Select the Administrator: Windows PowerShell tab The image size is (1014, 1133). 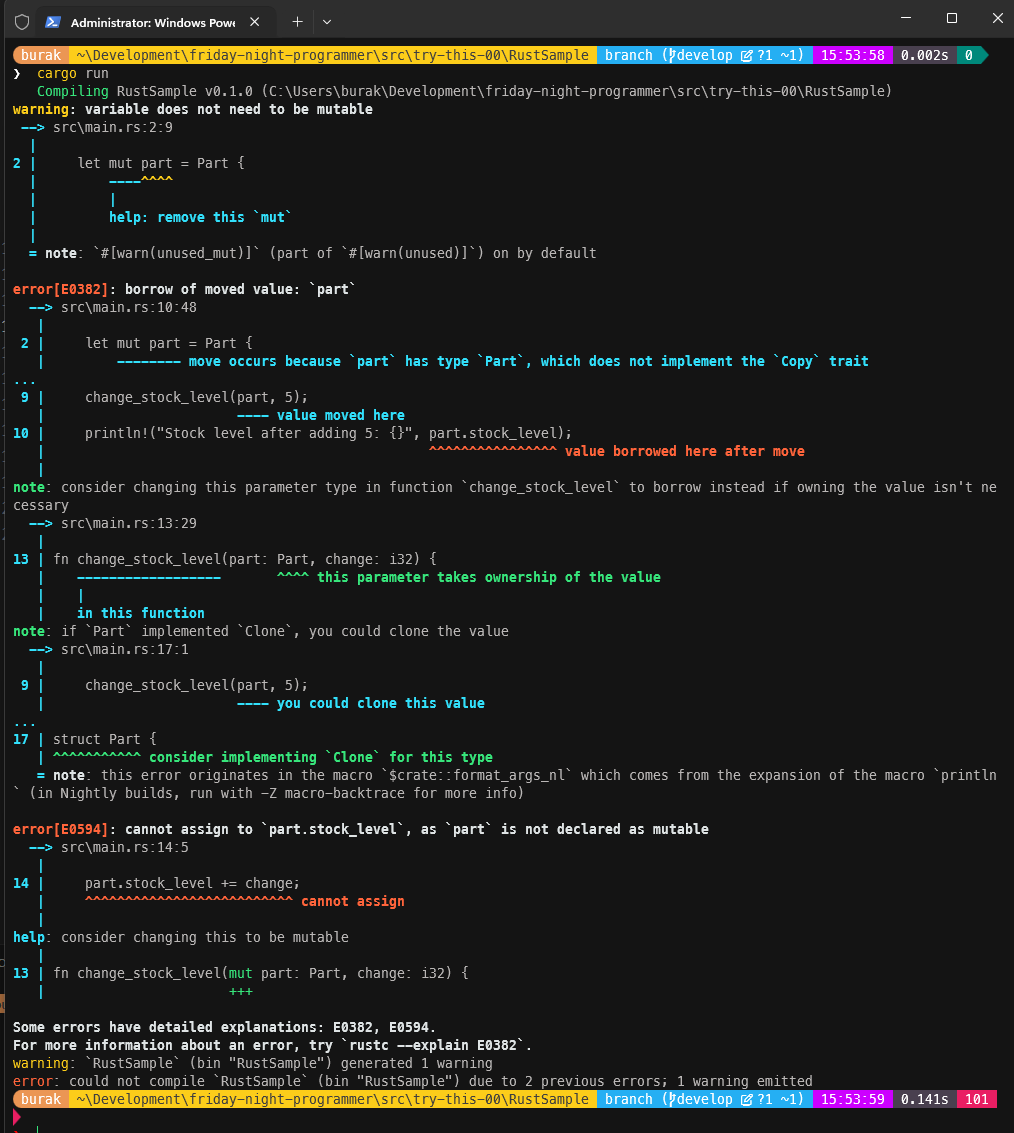click(x=150, y=21)
